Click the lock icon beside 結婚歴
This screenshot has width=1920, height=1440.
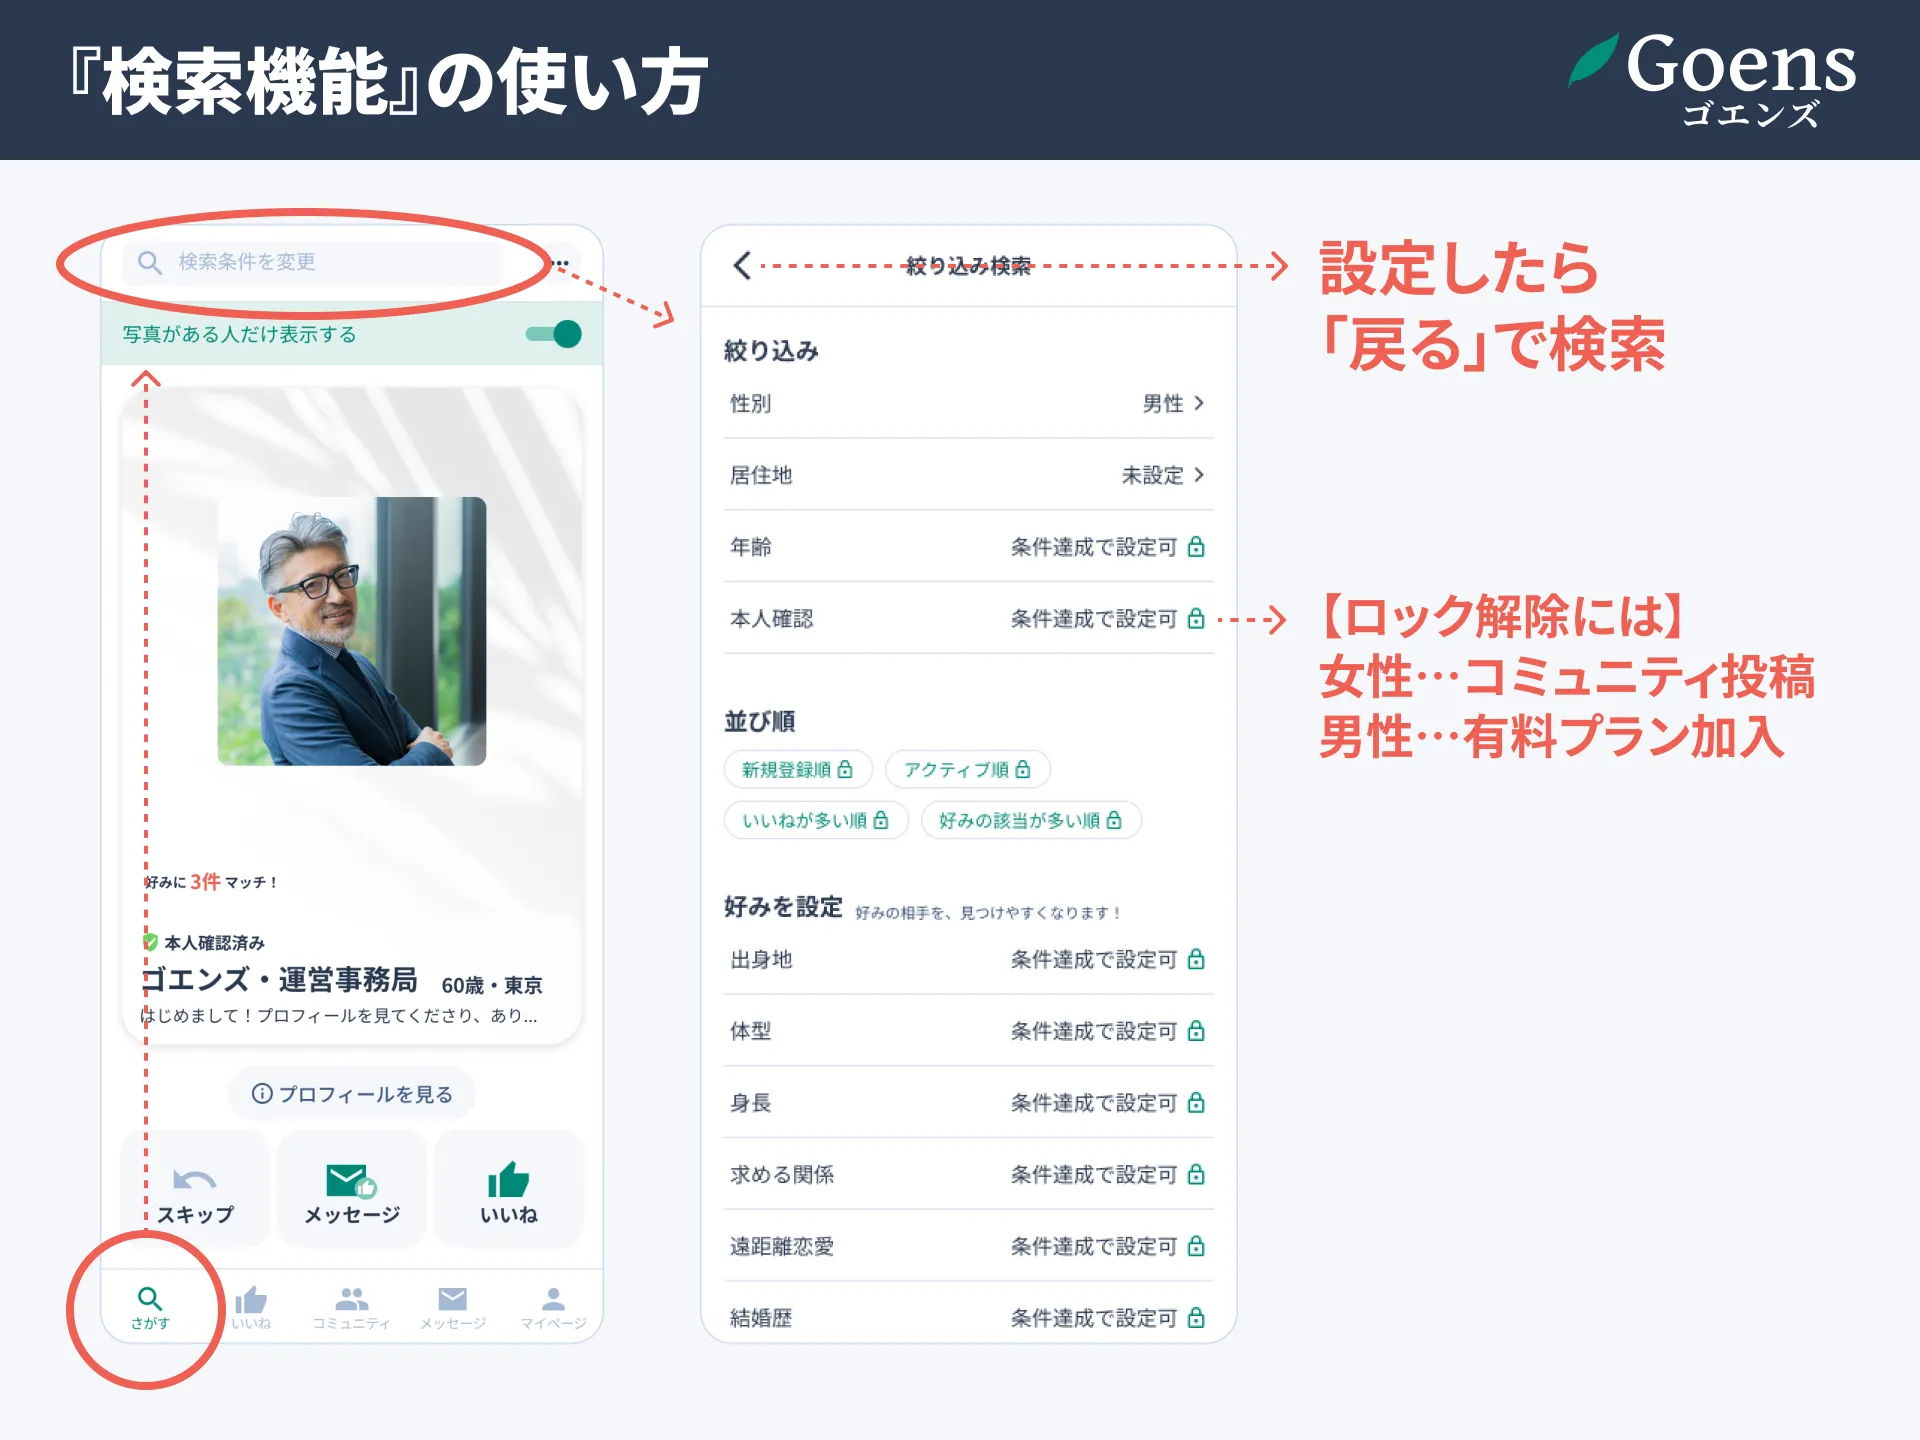(x=1196, y=1318)
